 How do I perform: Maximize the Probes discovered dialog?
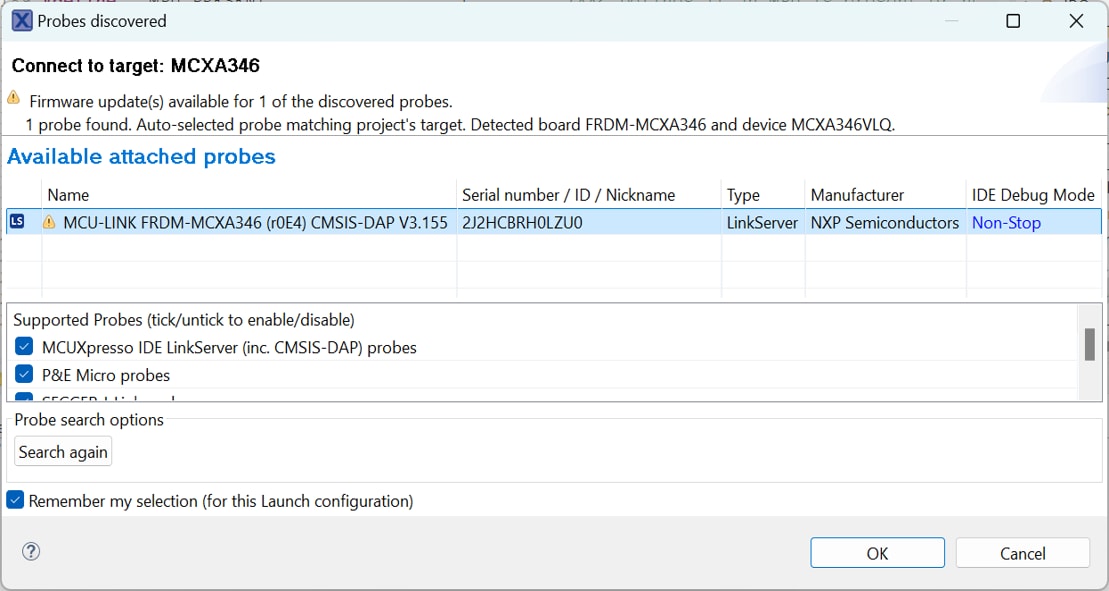tap(1013, 21)
